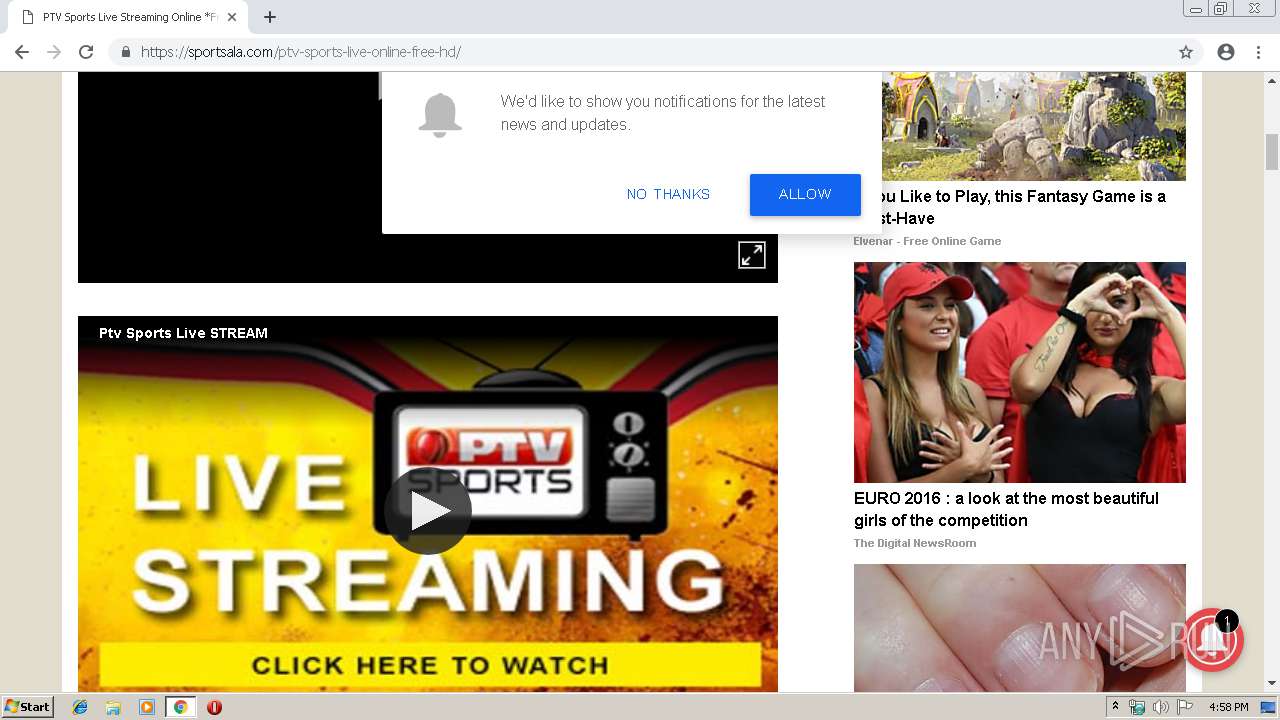
Task: Click the Show desktop button
Action: 1269,707
